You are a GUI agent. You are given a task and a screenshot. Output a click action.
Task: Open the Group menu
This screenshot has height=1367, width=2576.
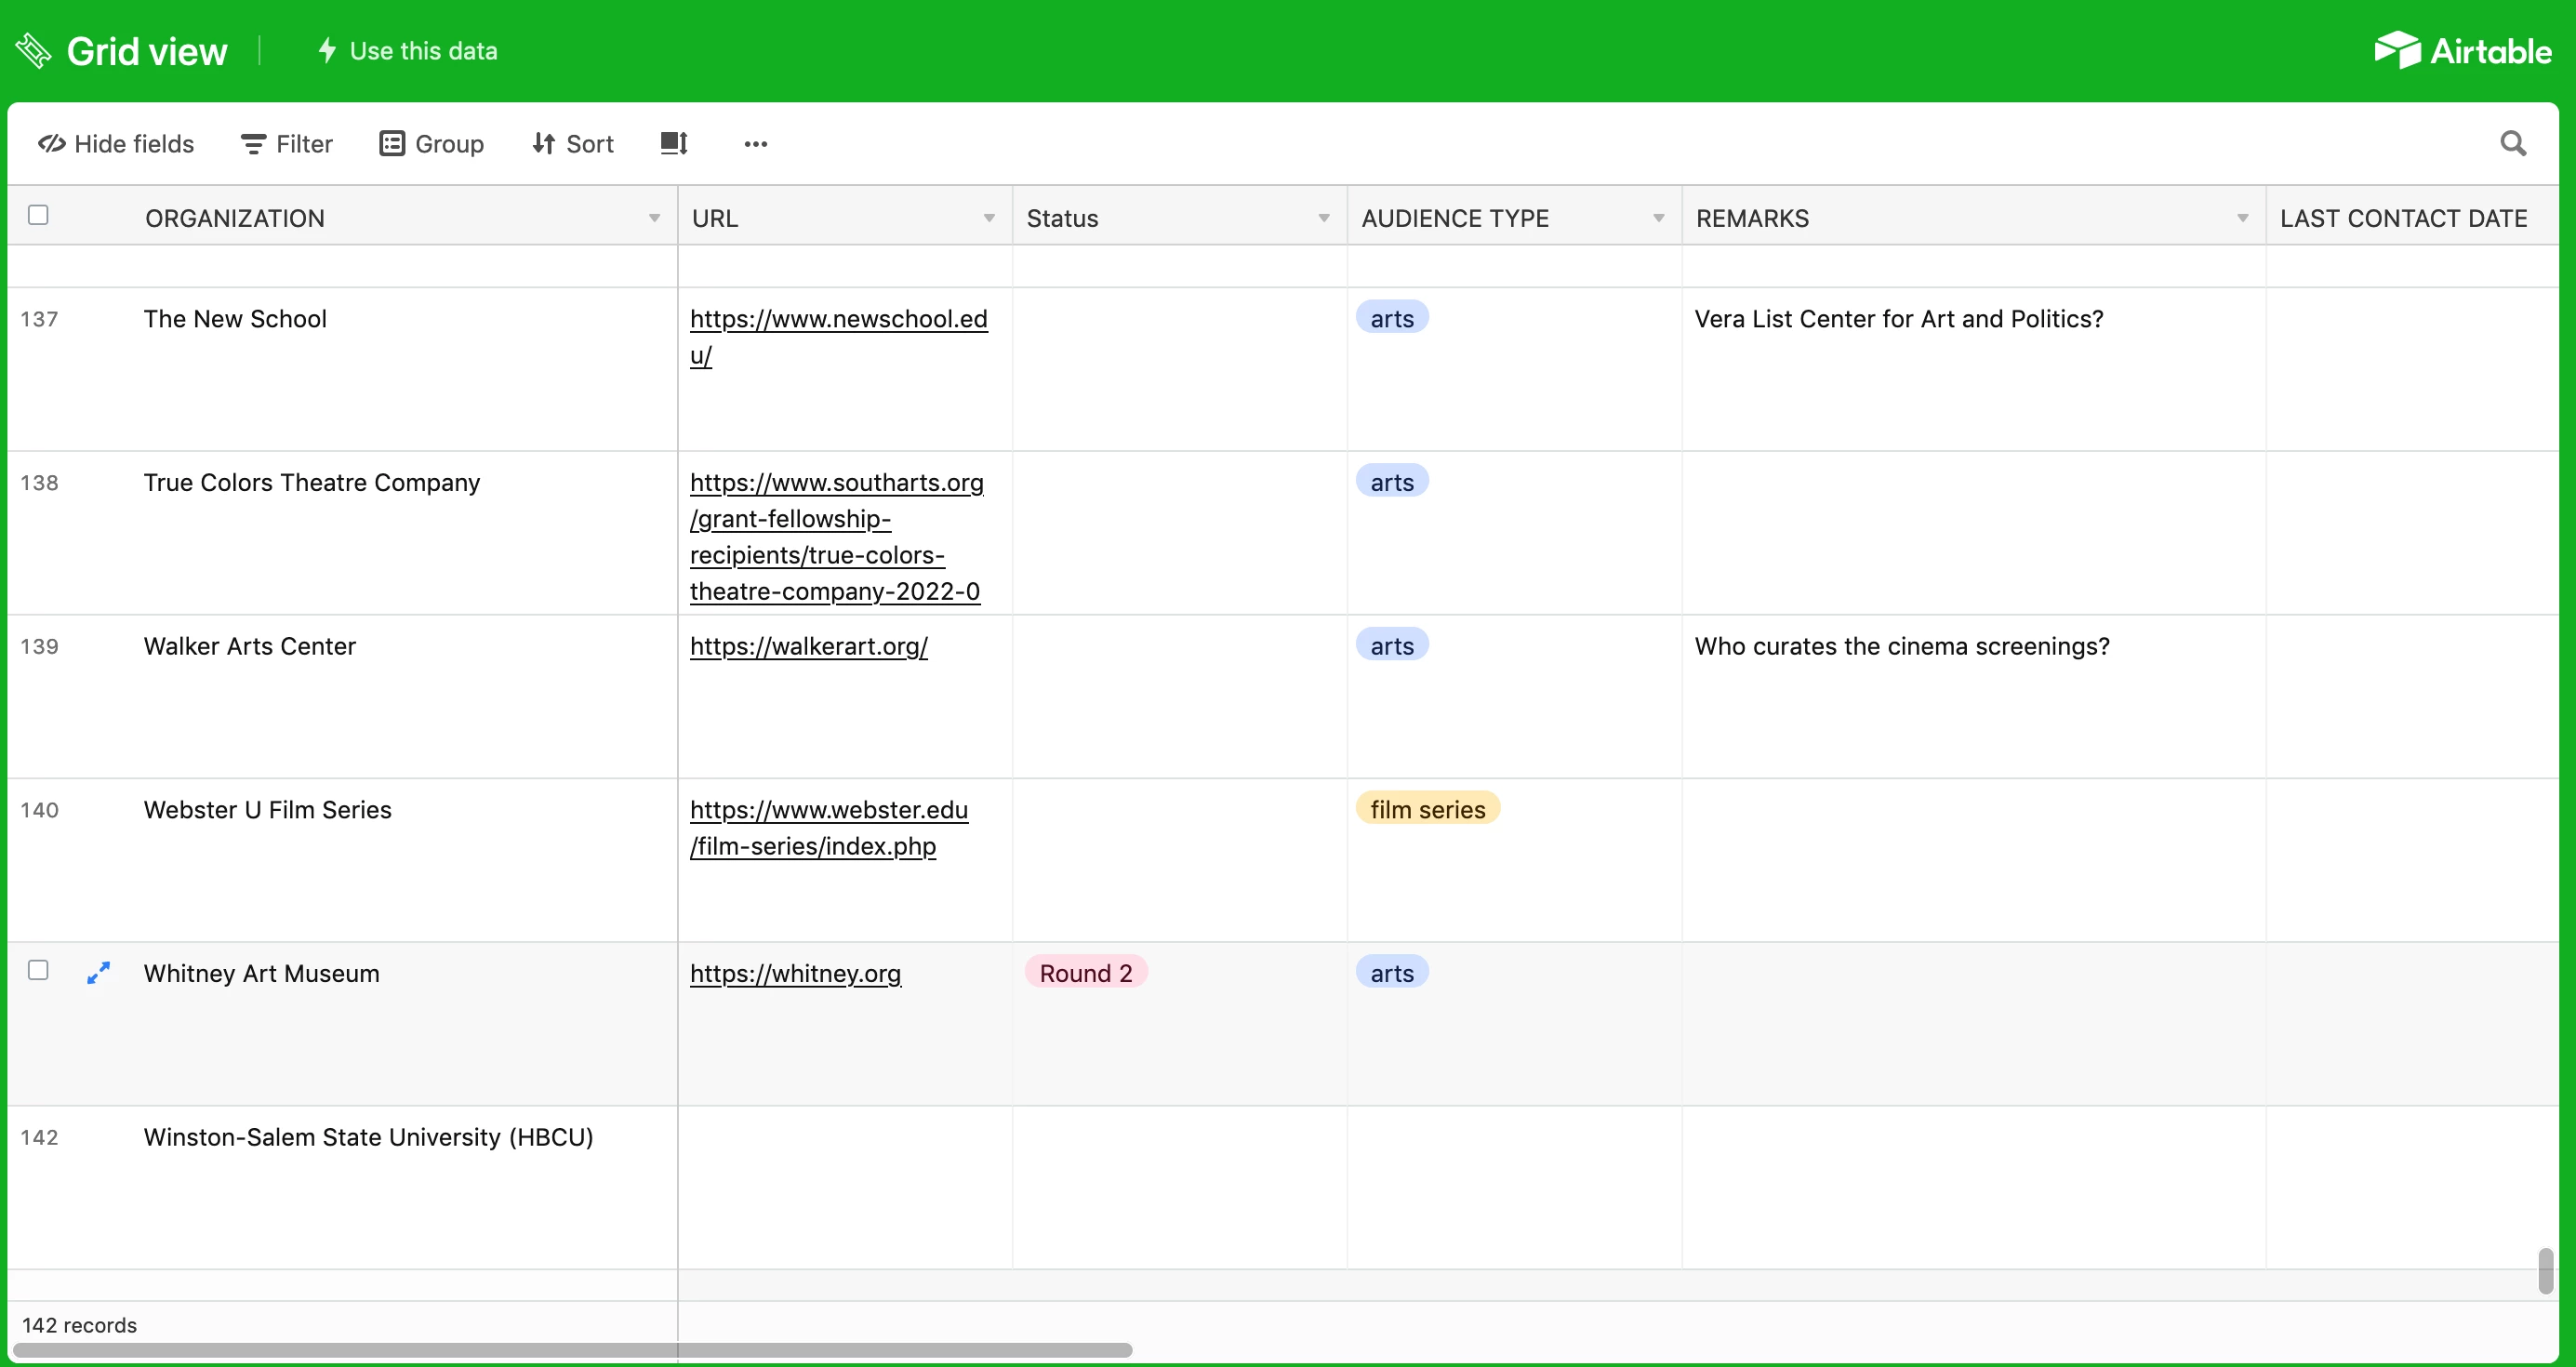432,144
